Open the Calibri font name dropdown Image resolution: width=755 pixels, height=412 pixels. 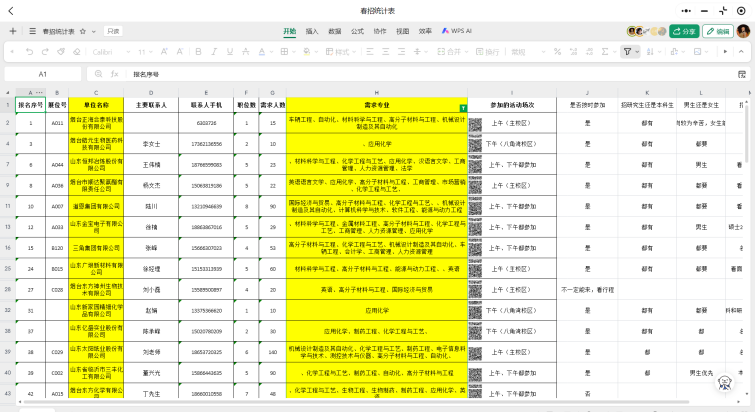click(110, 51)
